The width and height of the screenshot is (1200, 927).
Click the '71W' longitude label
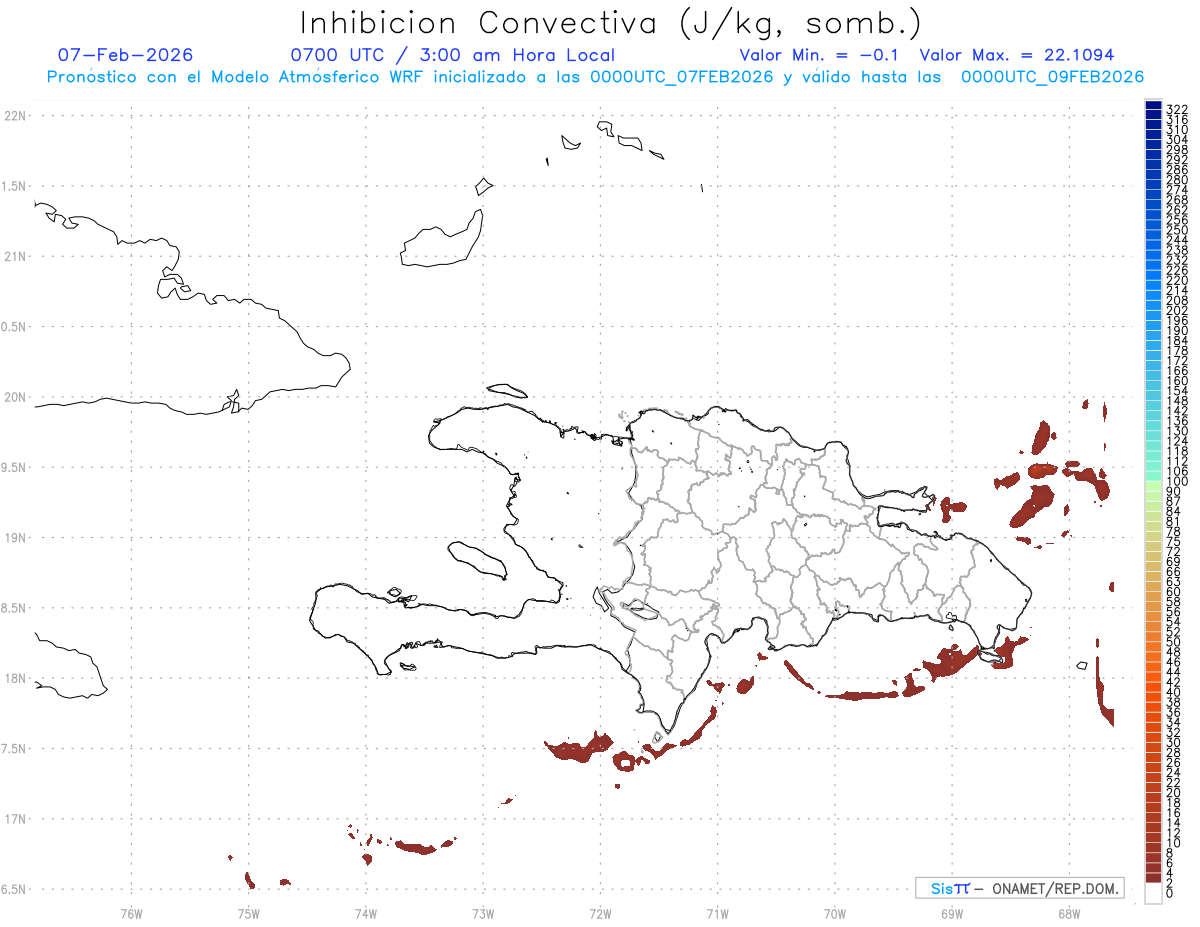717,913
